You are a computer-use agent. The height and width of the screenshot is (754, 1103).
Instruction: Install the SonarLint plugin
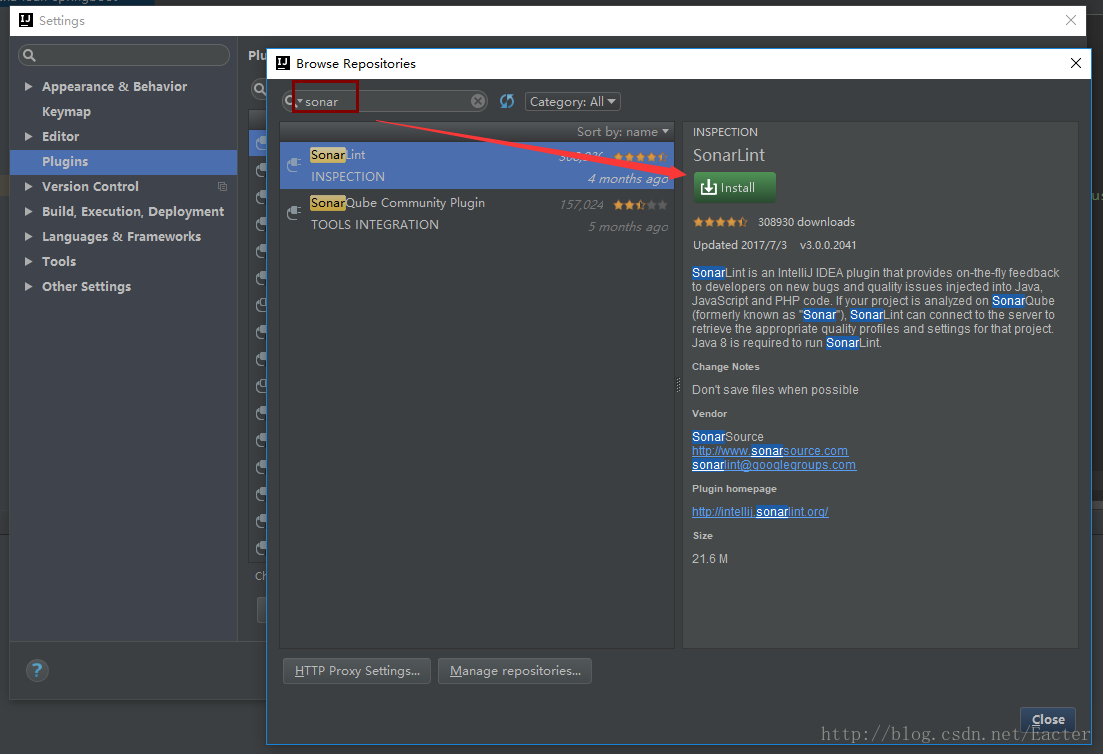click(x=734, y=188)
